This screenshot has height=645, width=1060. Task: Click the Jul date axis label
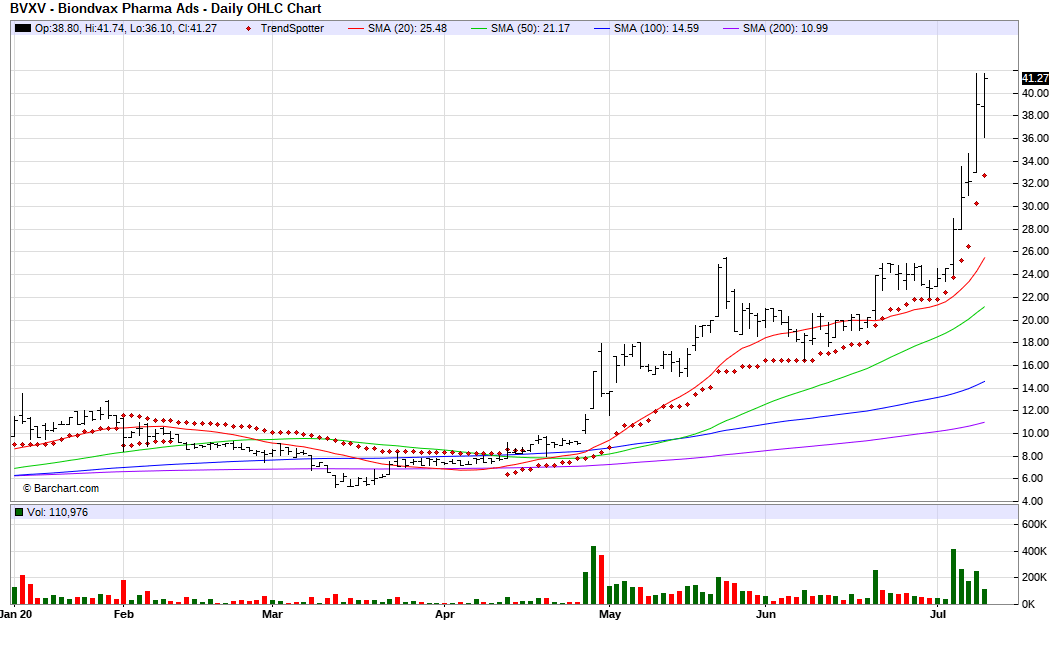(x=938, y=615)
